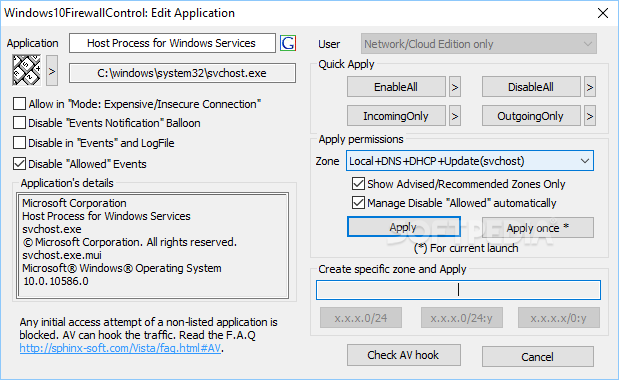This screenshot has width=619, height=380.
Task: Open the Zone dropdown list
Action: [x=470, y=161]
